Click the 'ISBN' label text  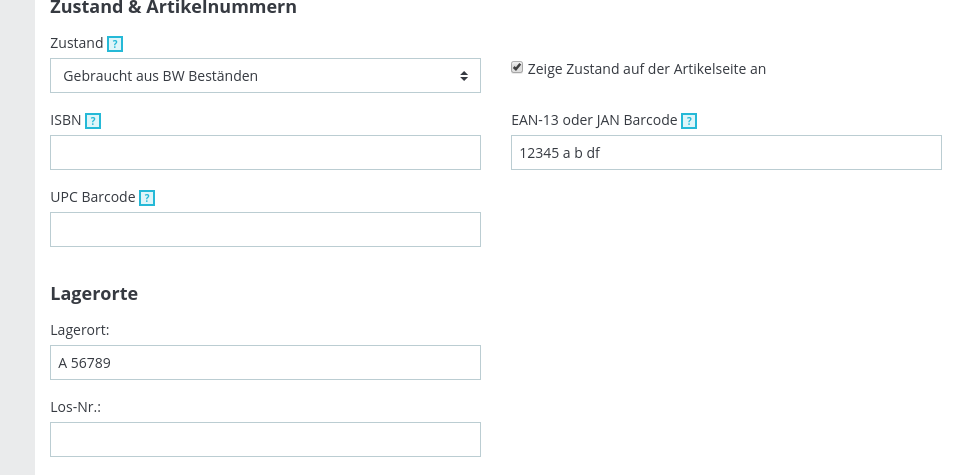tap(65, 121)
